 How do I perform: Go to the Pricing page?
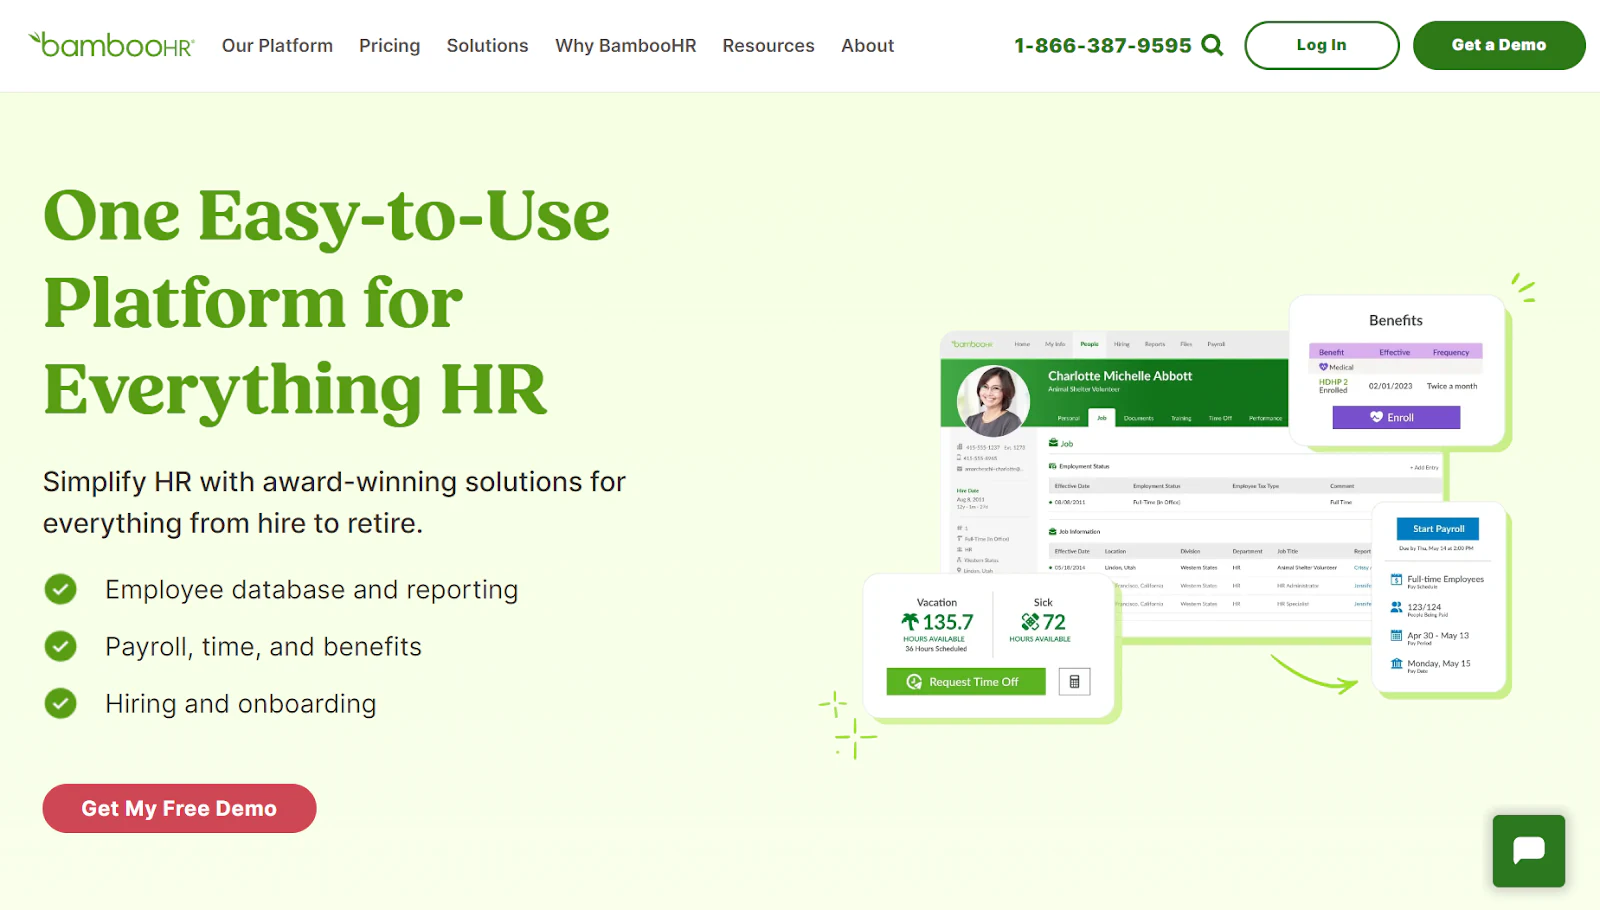pos(390,46)
